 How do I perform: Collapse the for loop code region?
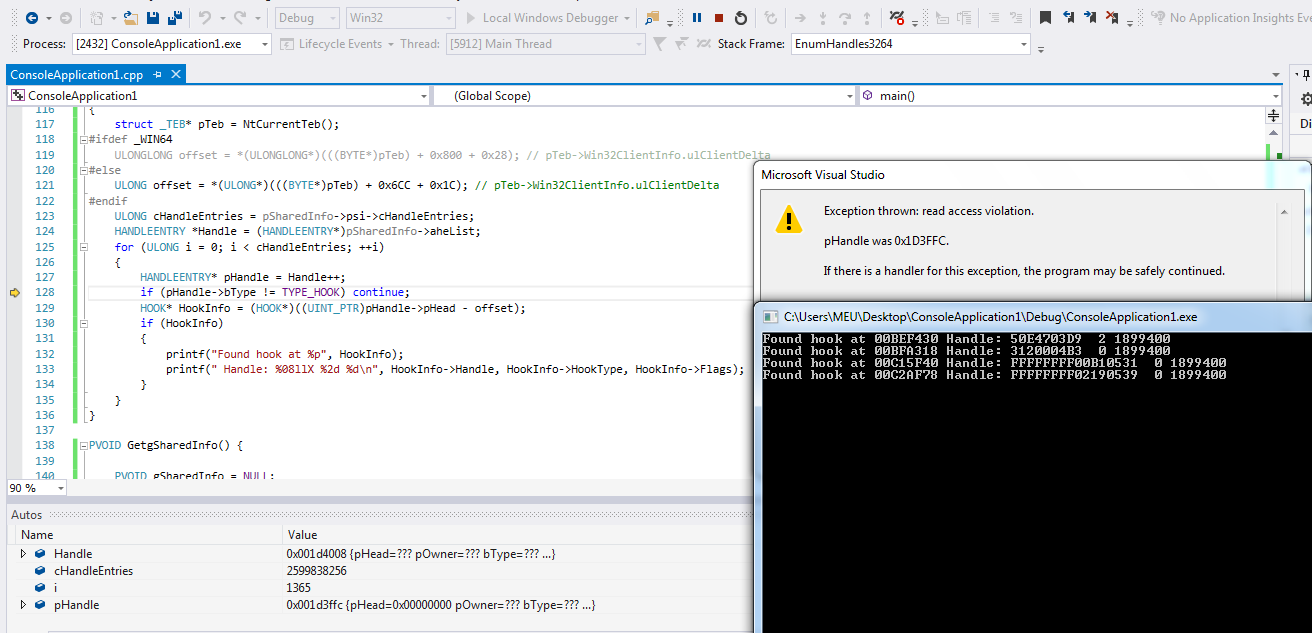click(x=82, y=247)
